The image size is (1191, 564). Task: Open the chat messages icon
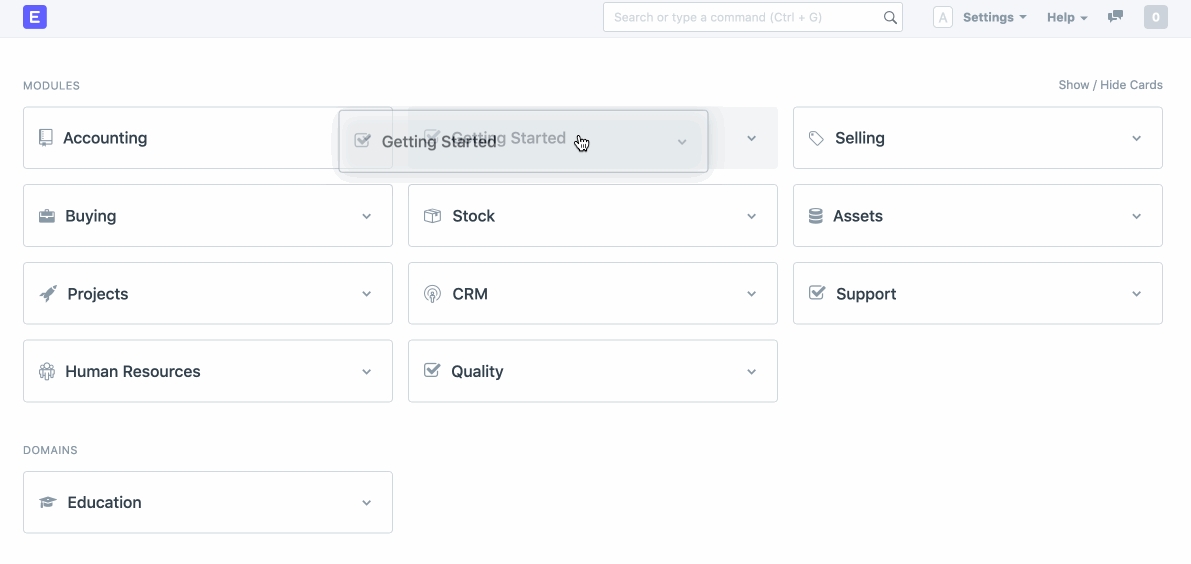pyautogui.click(x=1116, y=17)
